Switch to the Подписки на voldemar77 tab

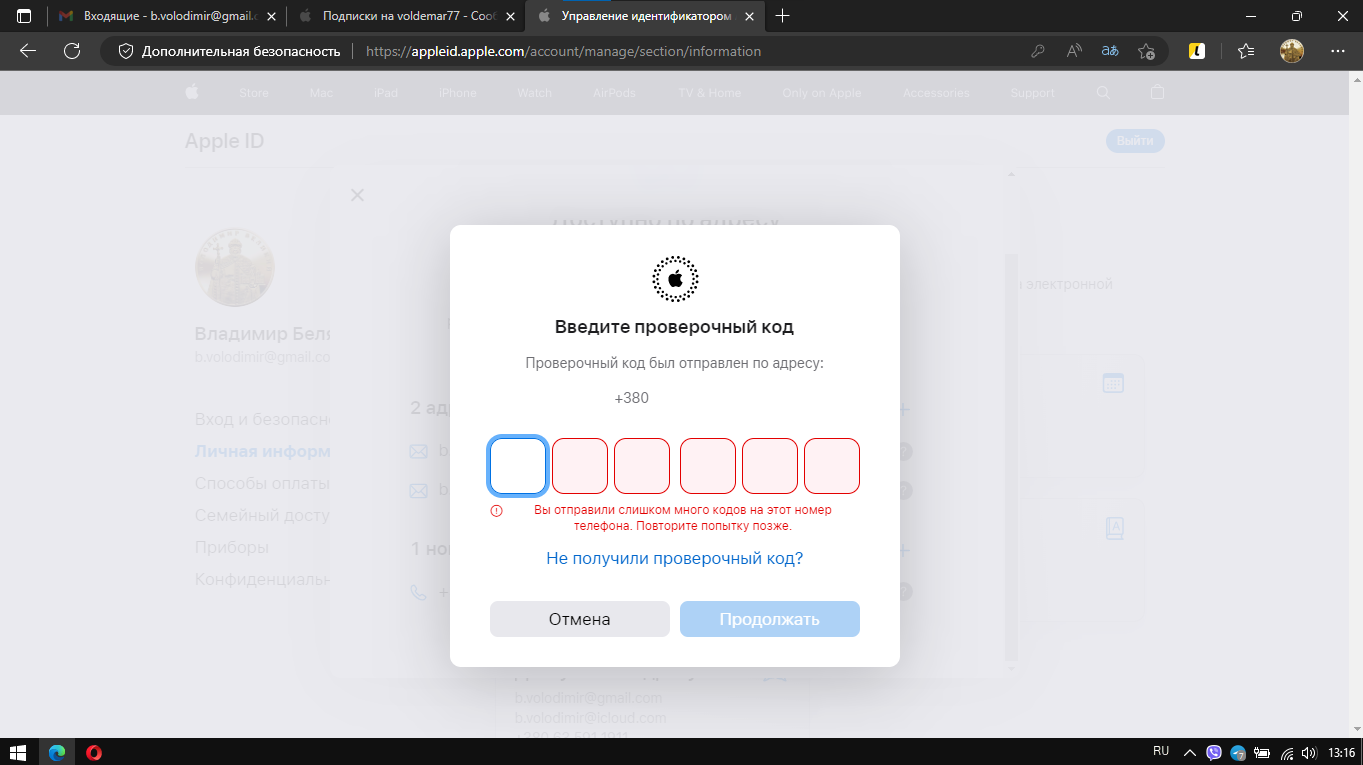click(406, 16)
